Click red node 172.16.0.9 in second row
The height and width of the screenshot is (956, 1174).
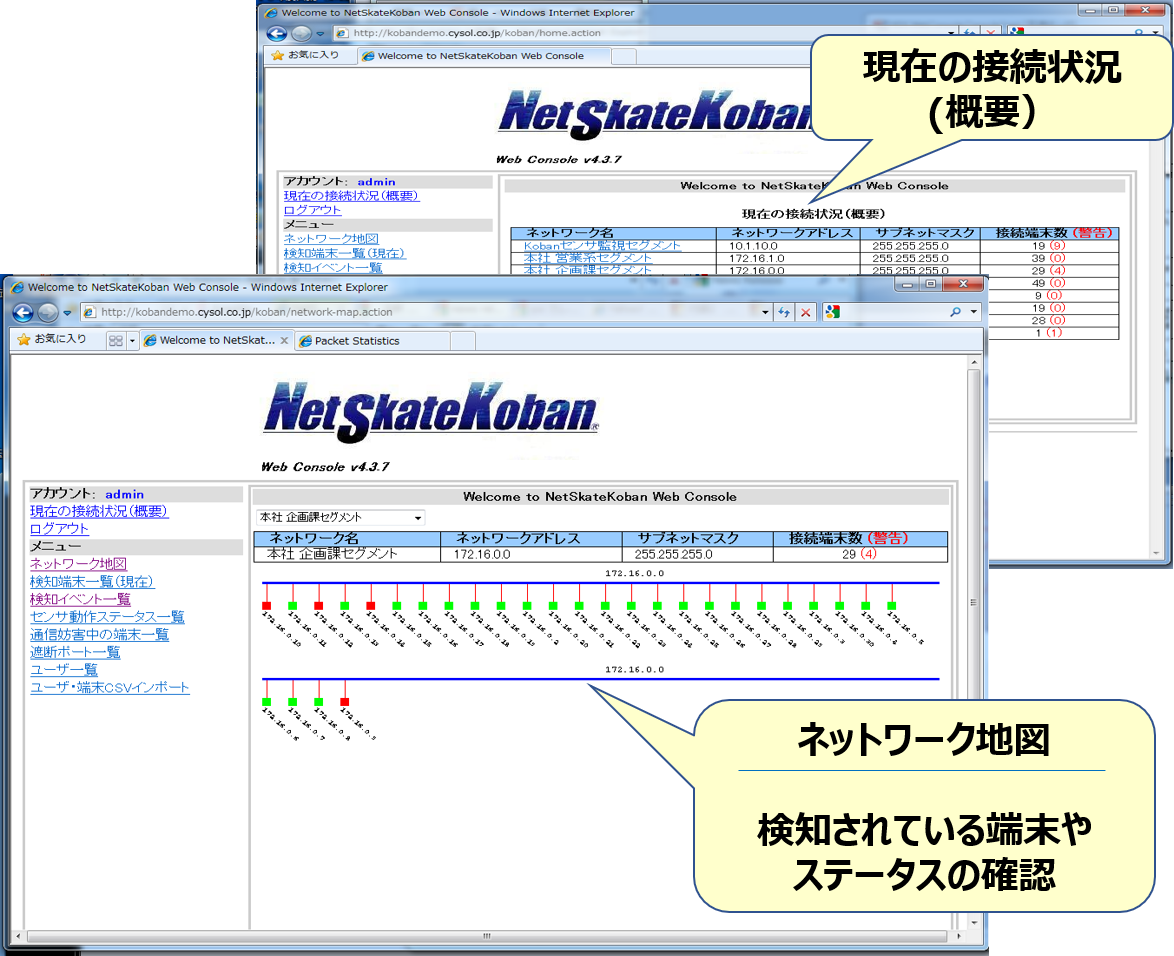(x=344, y=702)
